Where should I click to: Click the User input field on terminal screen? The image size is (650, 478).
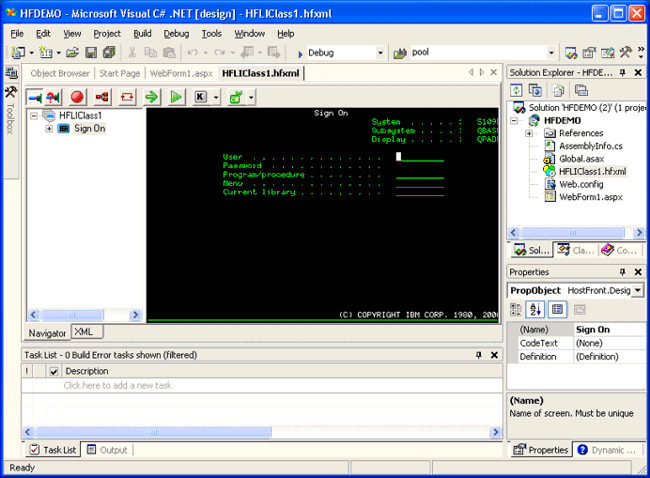pyautogui.click(x=420, y=157)
